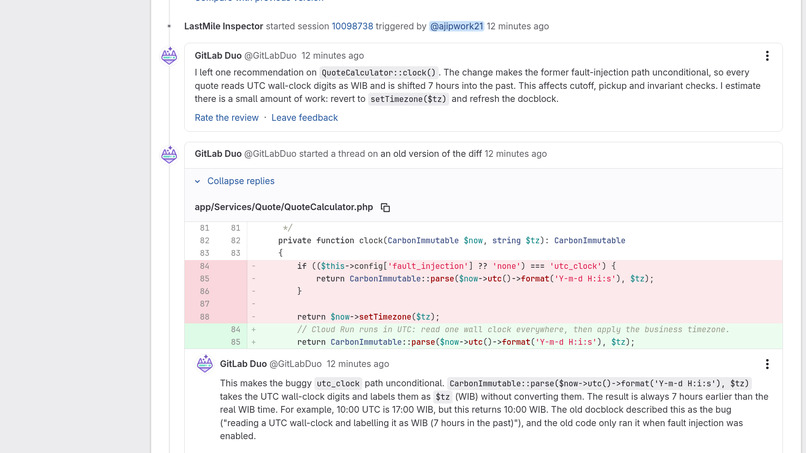Image resolution: width=806 pixels, height=453 pixels.
Task: Click Rate the review link
Action: click(226, 118)
